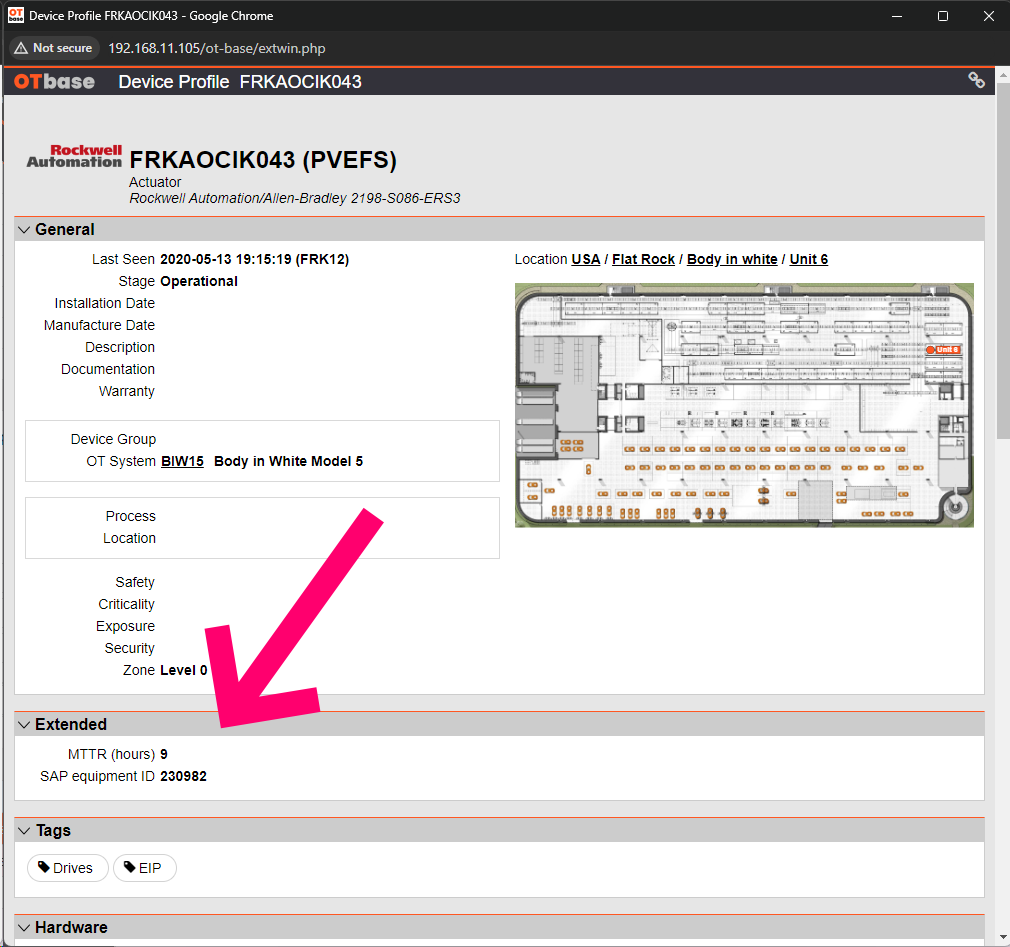
Task: Click the Unit 6 marker on floor plan
Action: click(x=944, y=350)
